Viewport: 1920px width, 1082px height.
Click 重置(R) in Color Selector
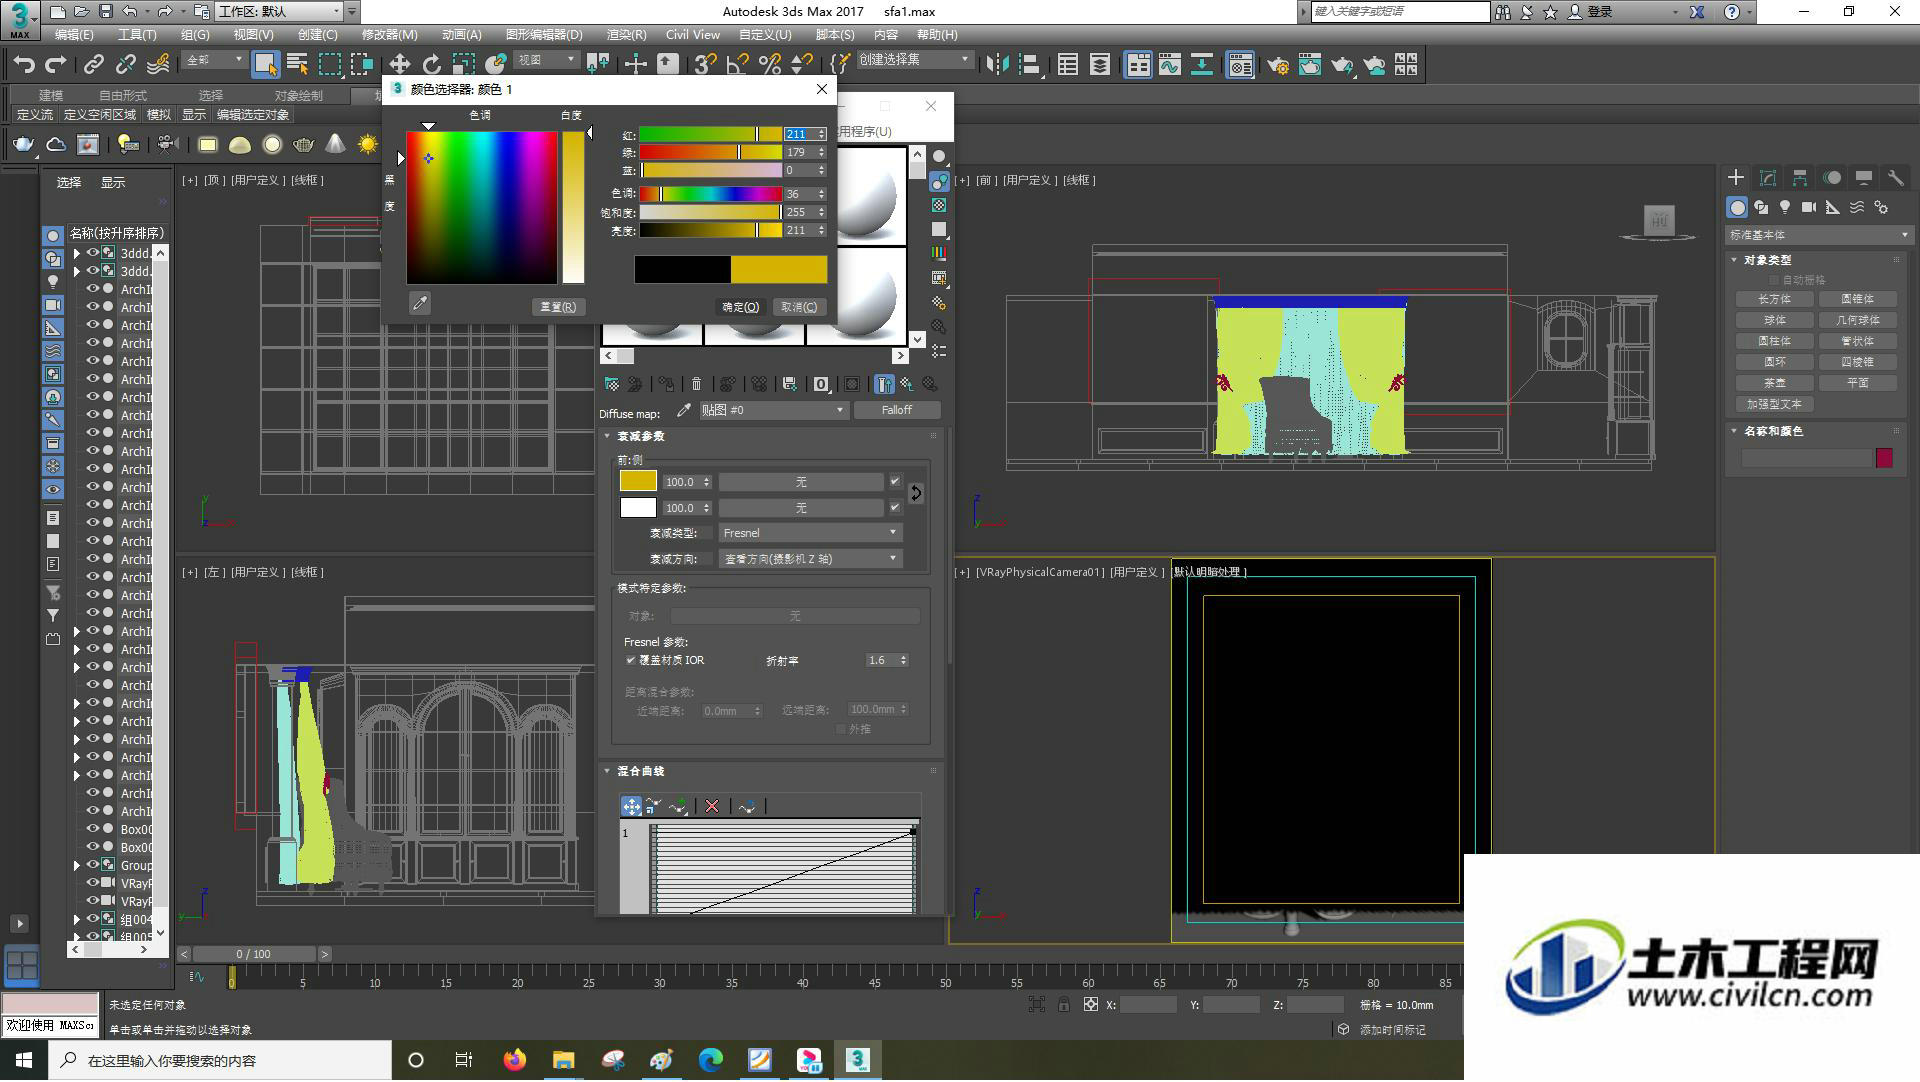pos(558,307)
